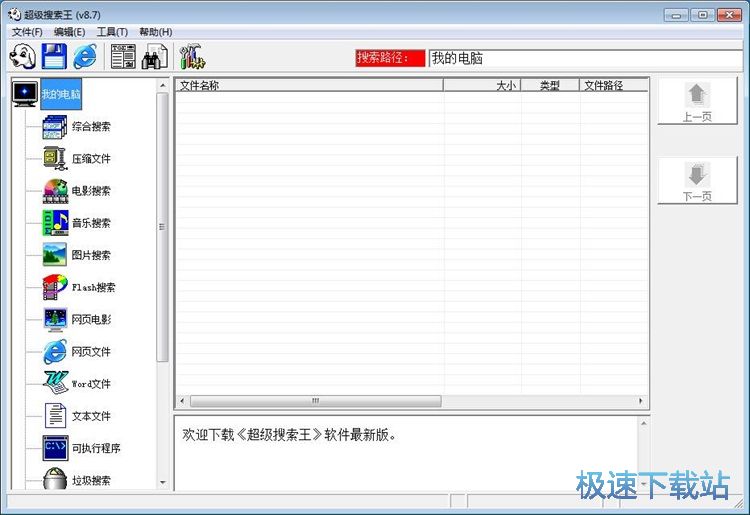Go to previous page with 上一页

pos(697,101)
